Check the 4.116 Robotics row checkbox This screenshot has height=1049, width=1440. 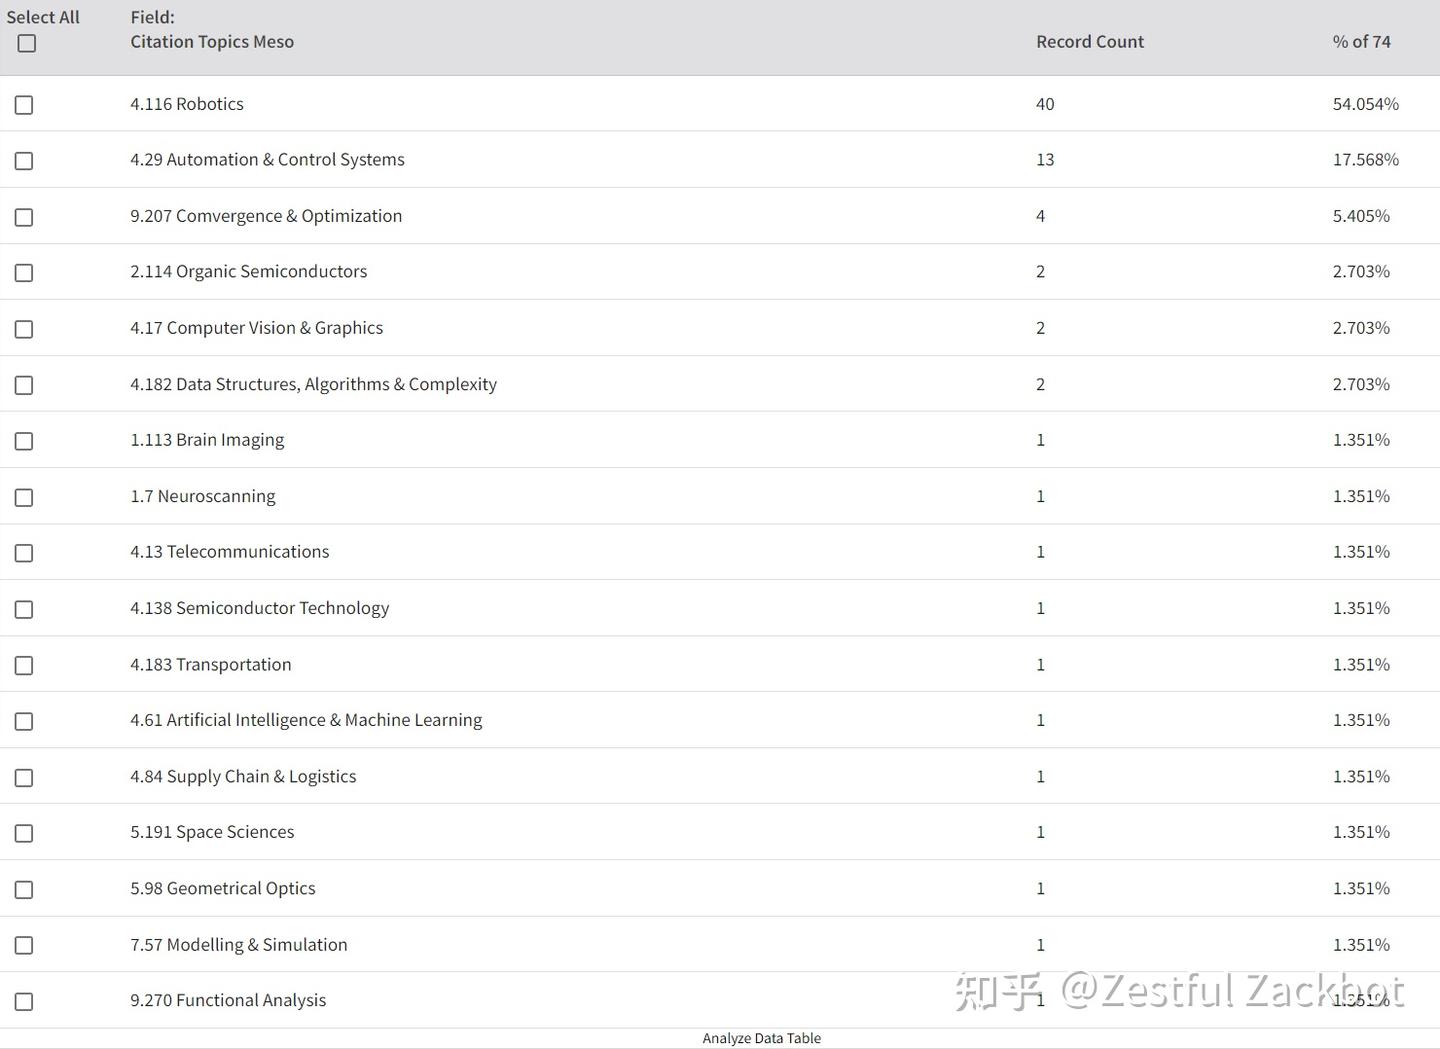24,105
